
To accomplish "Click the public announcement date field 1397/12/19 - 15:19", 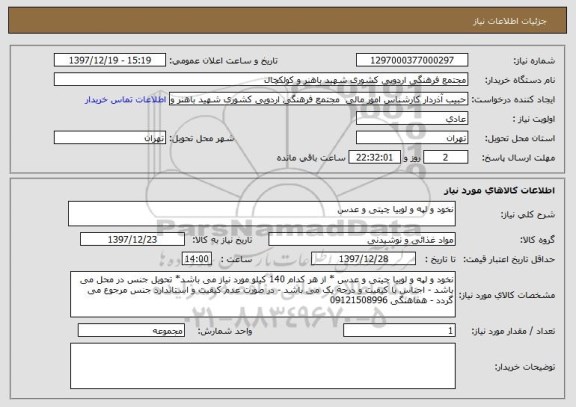I will (110, 60).
